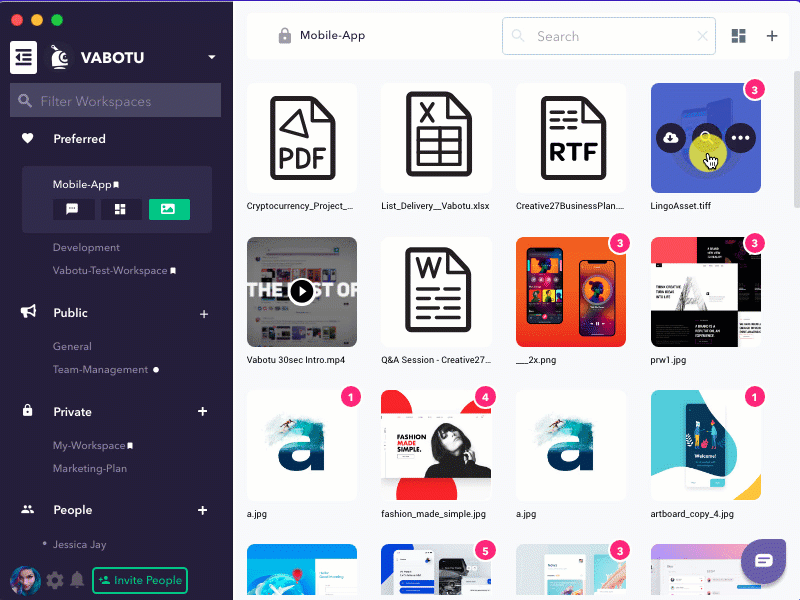
Task: Preview LingoAsset.tiff with magnifier icon
Action: [x=706, y=137]
